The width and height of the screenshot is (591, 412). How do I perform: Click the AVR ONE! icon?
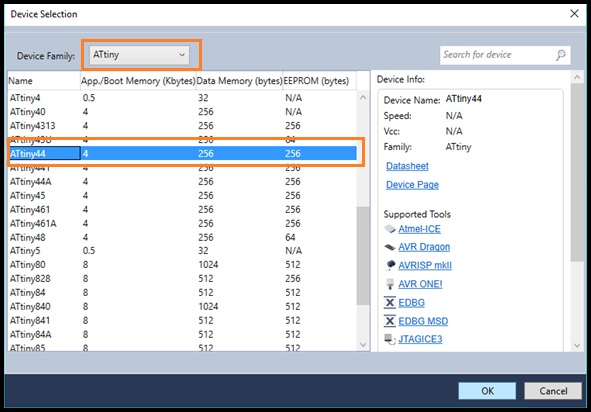(x=390, y=284)
